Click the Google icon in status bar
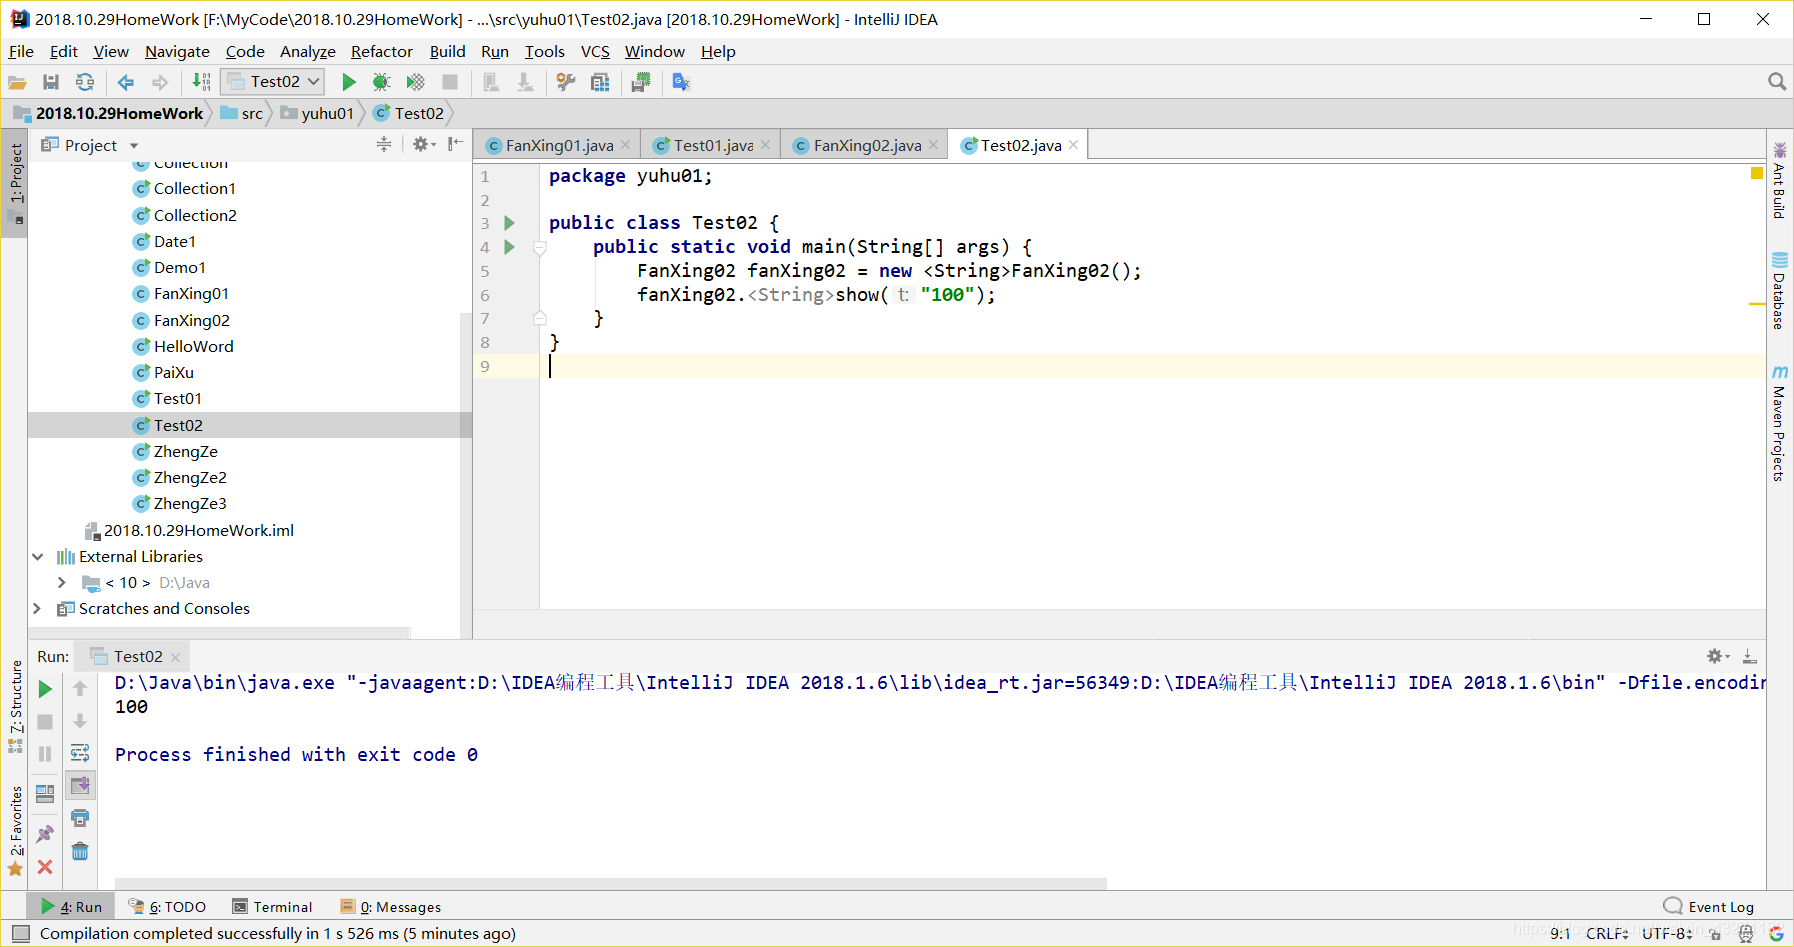1794x947 pixels. coord(1776,934)
